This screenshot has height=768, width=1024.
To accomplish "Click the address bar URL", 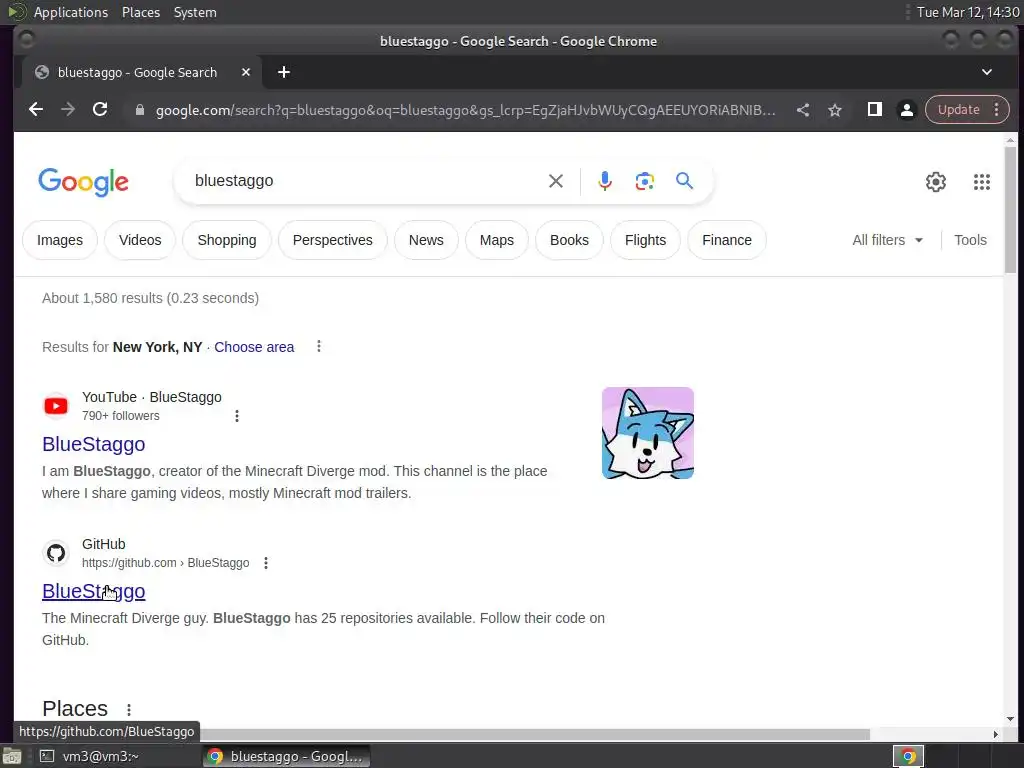I will coord(465,110).
